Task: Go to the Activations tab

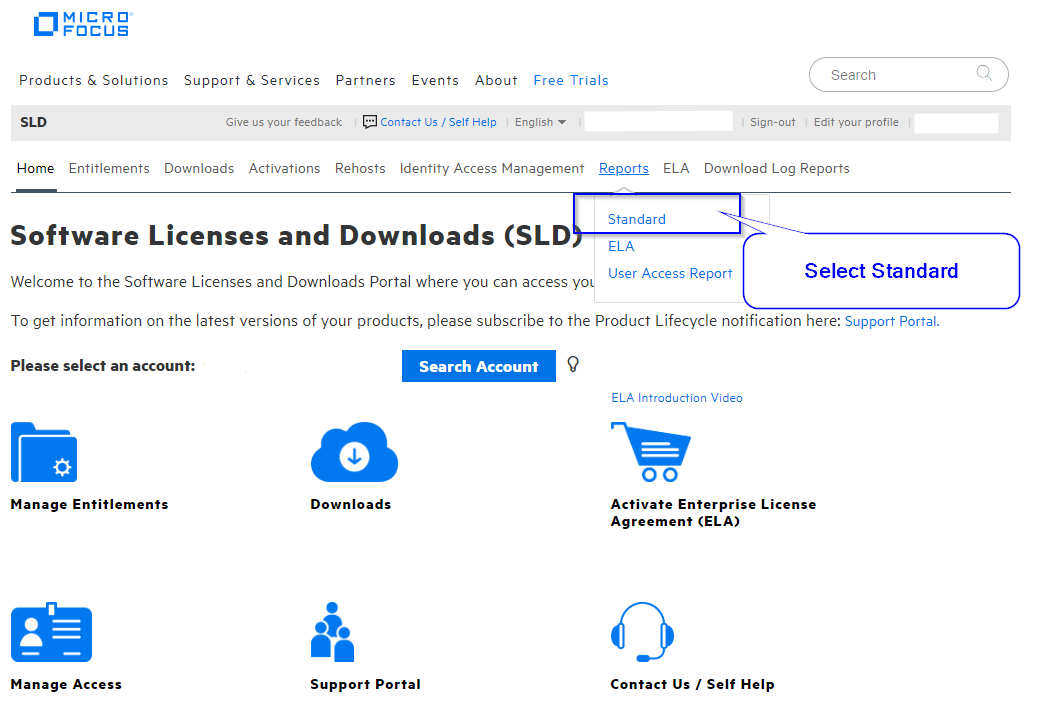Action: (284, 169)
